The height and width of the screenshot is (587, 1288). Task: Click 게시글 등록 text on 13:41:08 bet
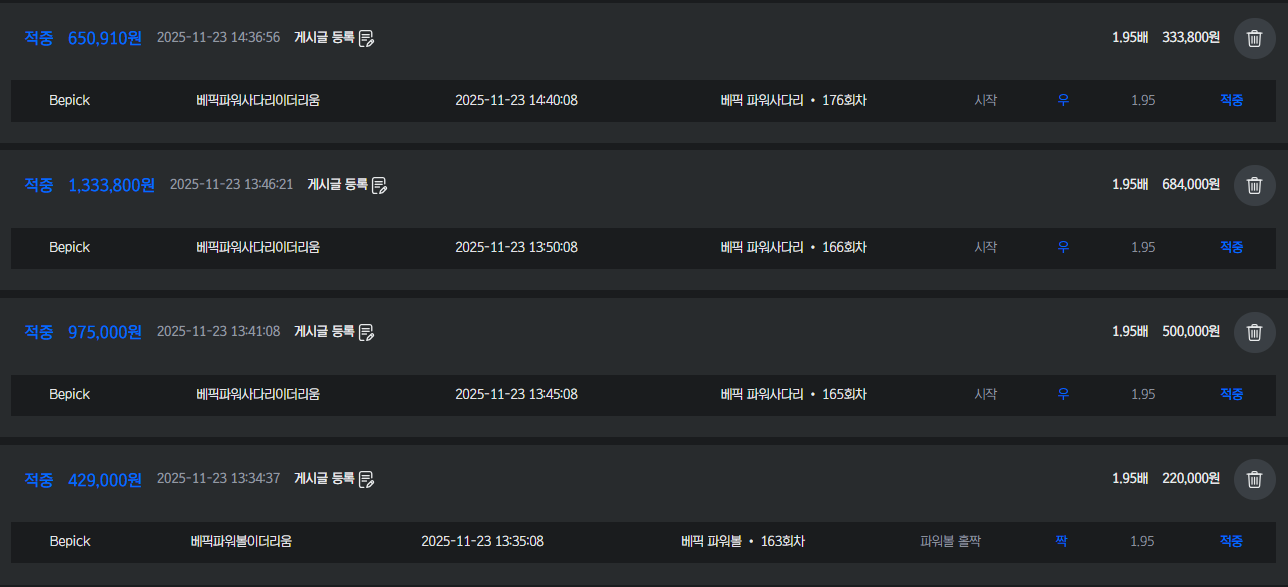pos(324,331)
